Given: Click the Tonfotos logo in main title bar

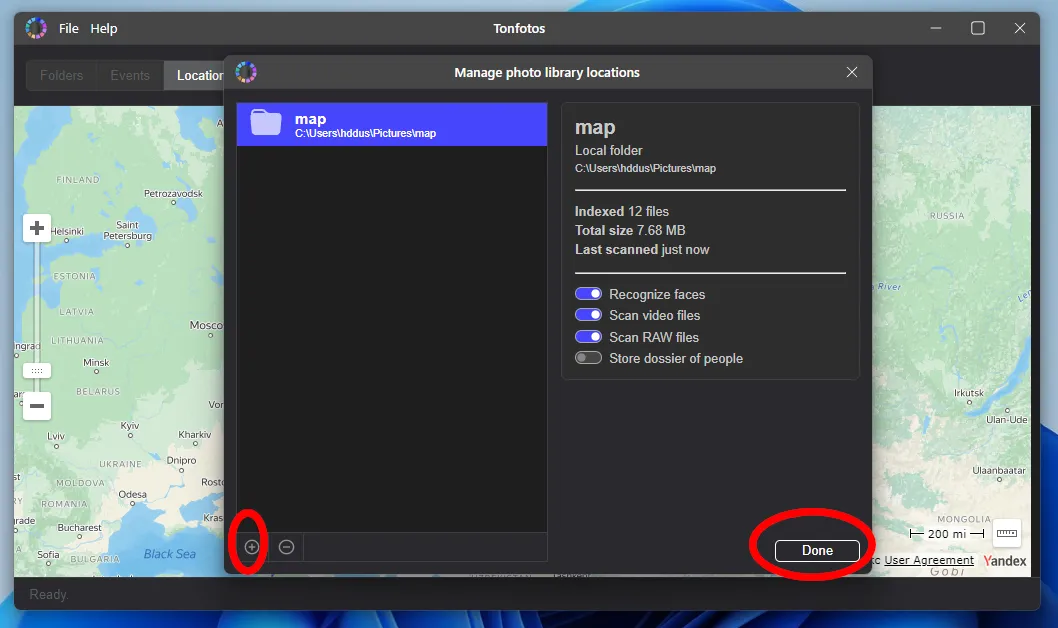Looking at the screenshot, I should (36, 28).
